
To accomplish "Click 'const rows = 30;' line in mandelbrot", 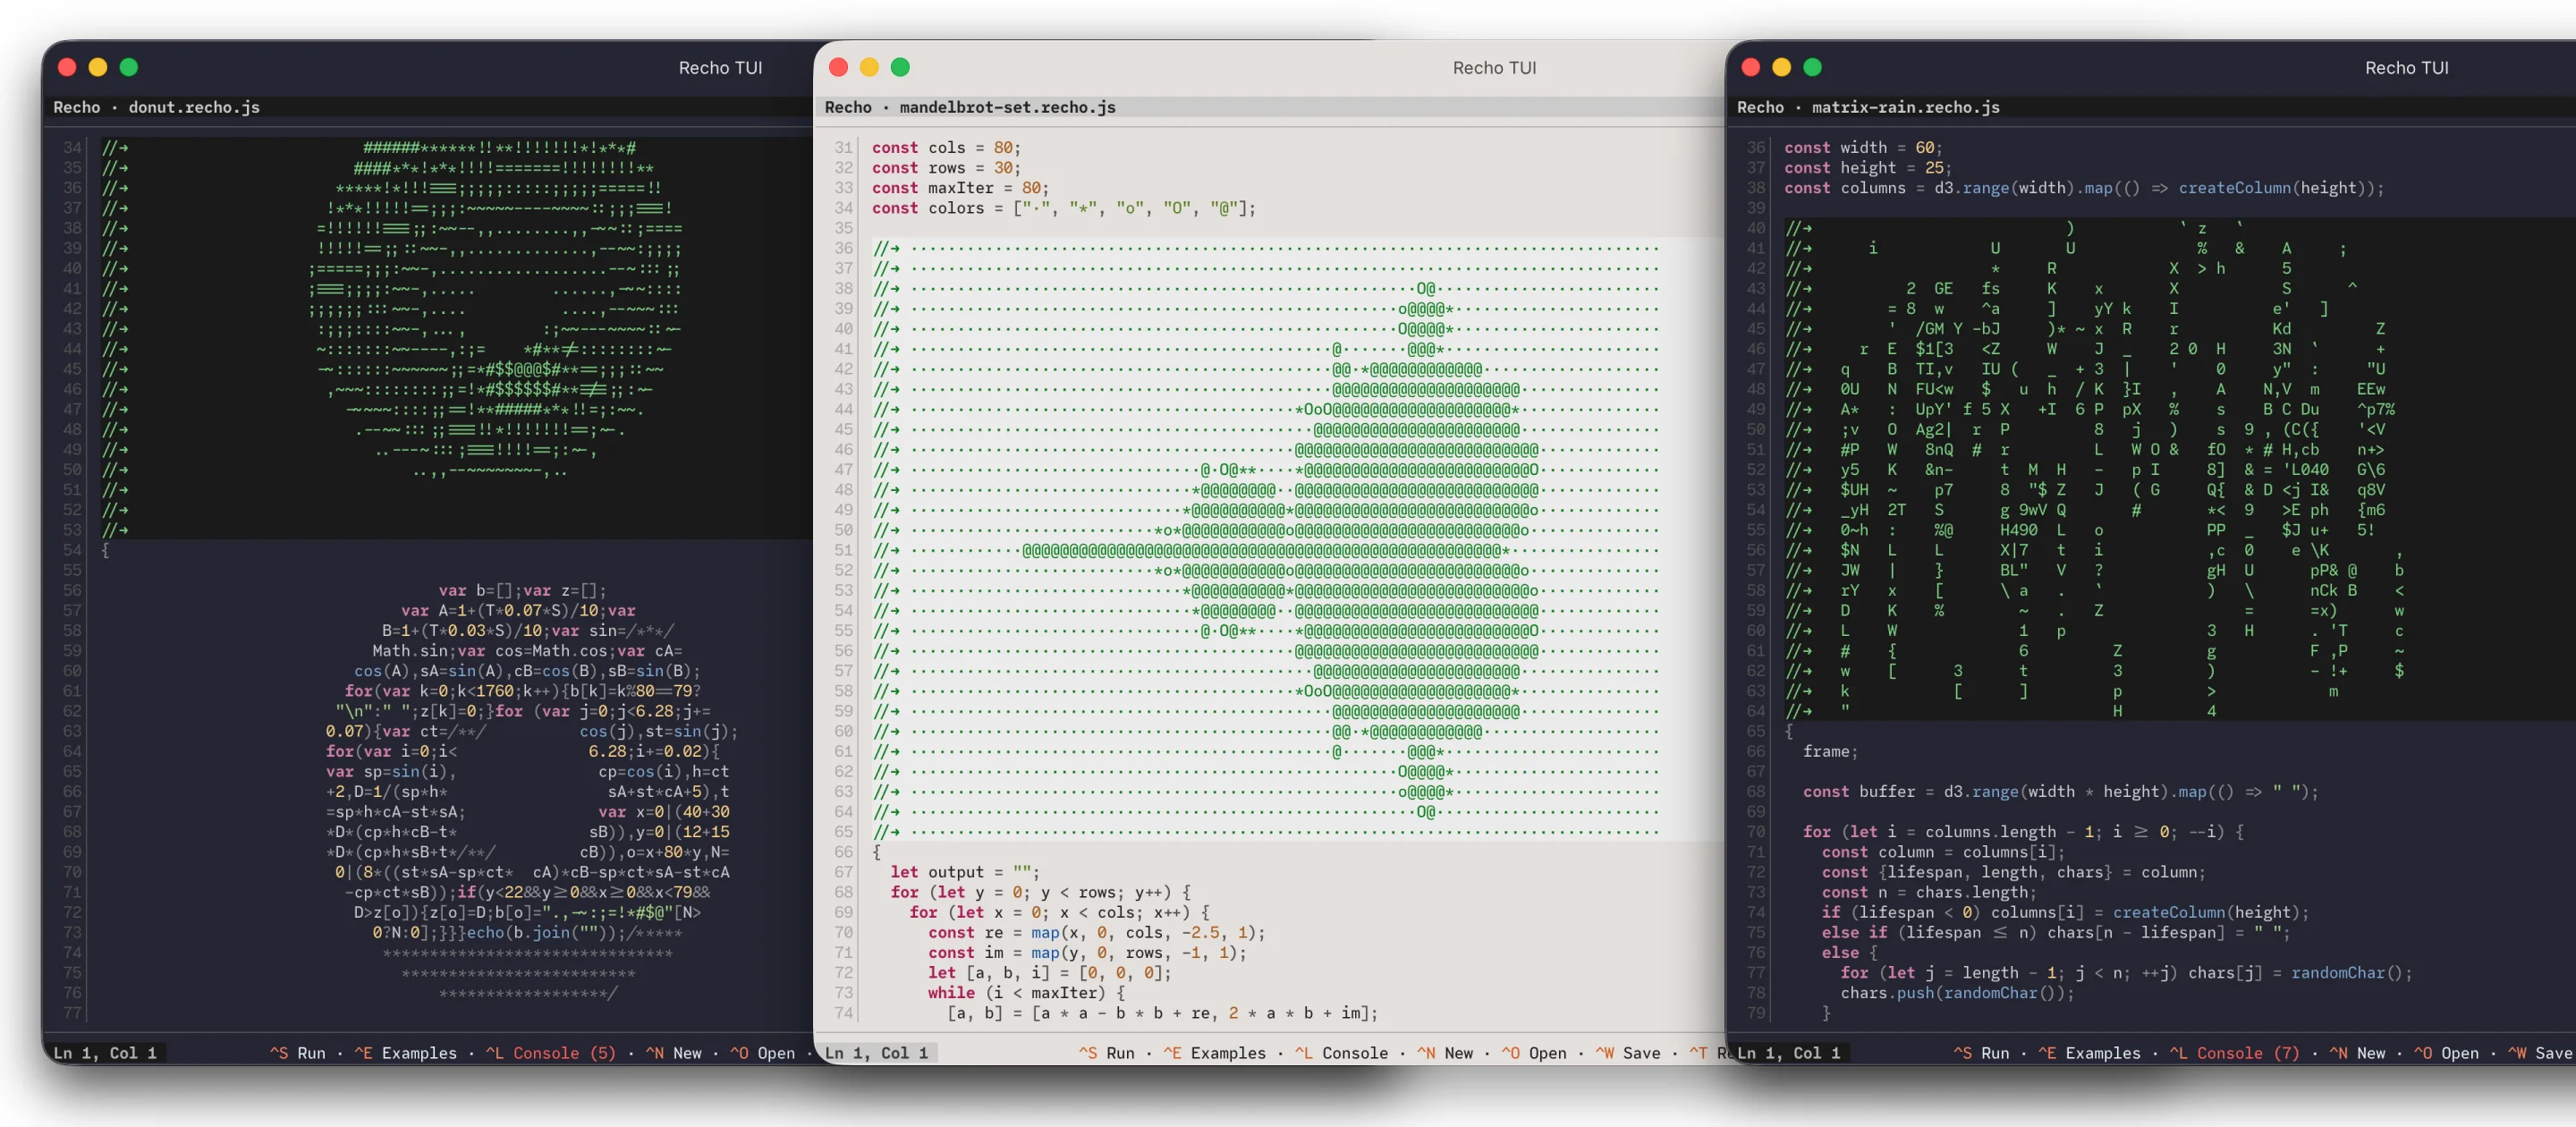I will (946, 168).
